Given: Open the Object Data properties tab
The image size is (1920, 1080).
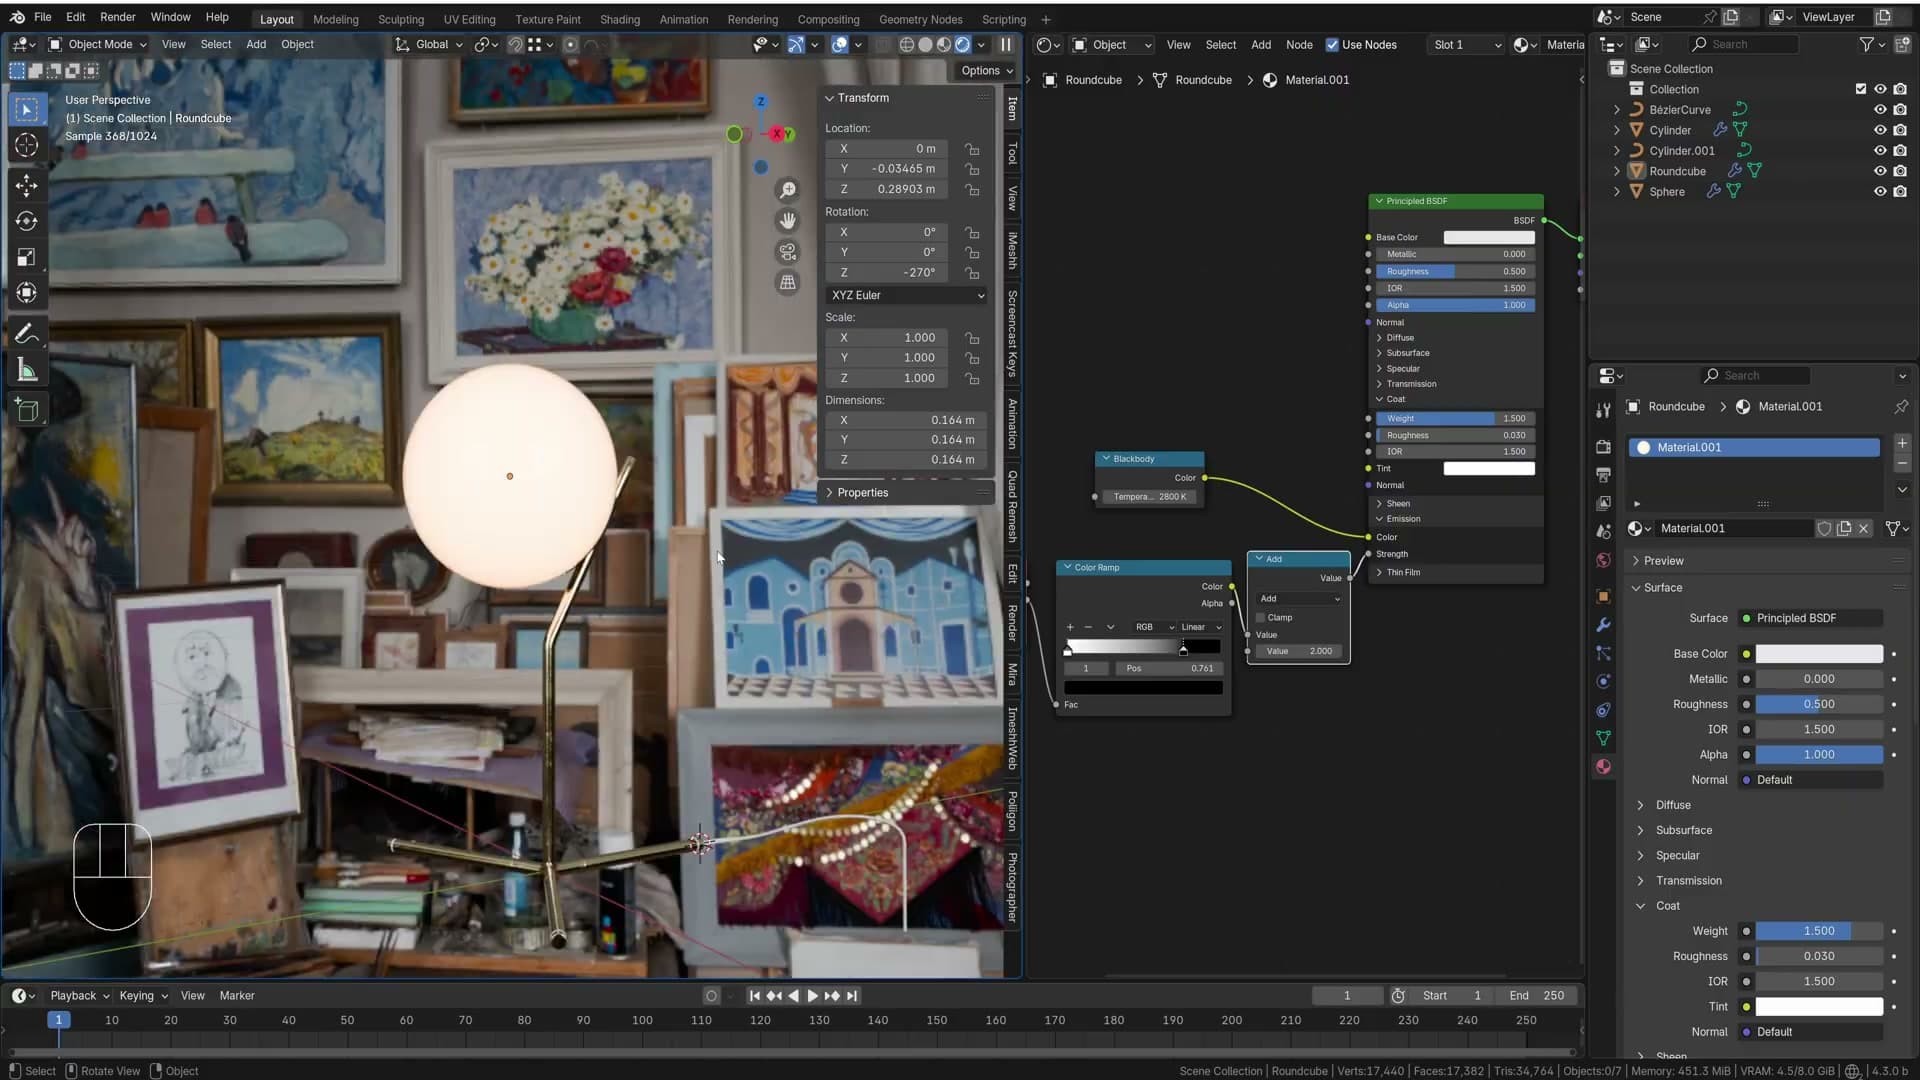Looking at the screenshot, I should (1603, 738).
